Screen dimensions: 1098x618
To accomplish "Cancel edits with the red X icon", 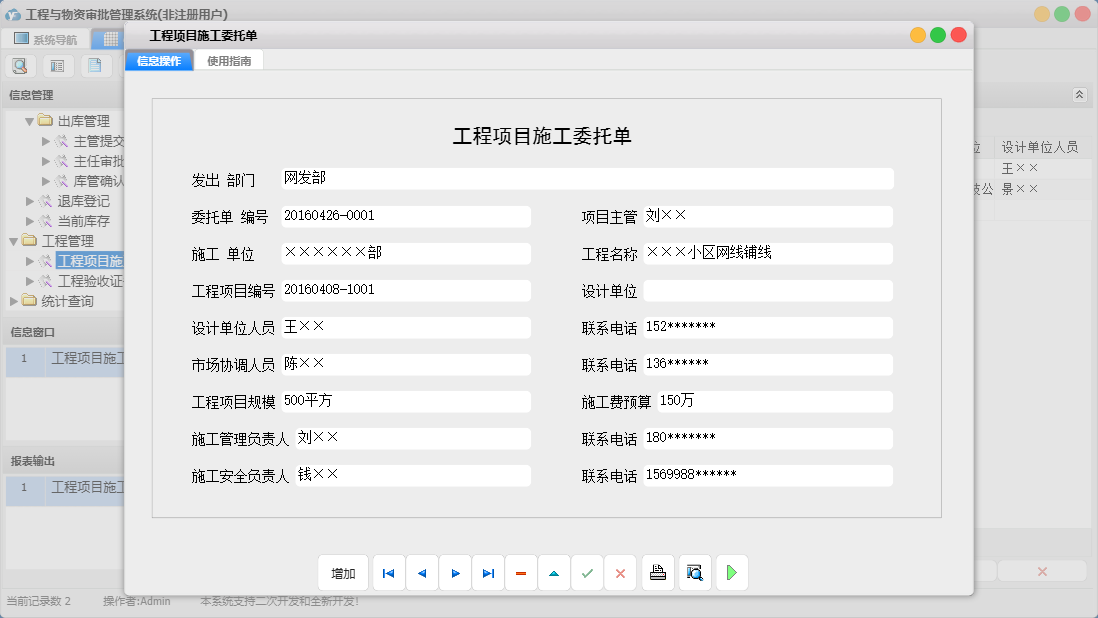I will coord(620,572).
